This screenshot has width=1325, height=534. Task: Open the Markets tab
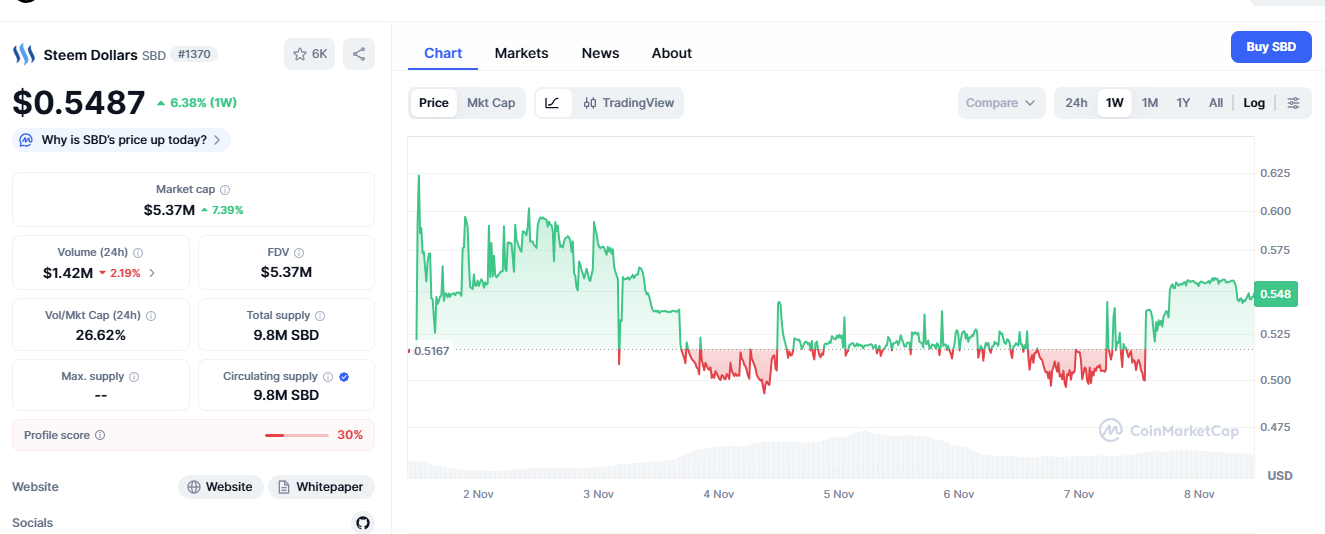pos(522,53)
